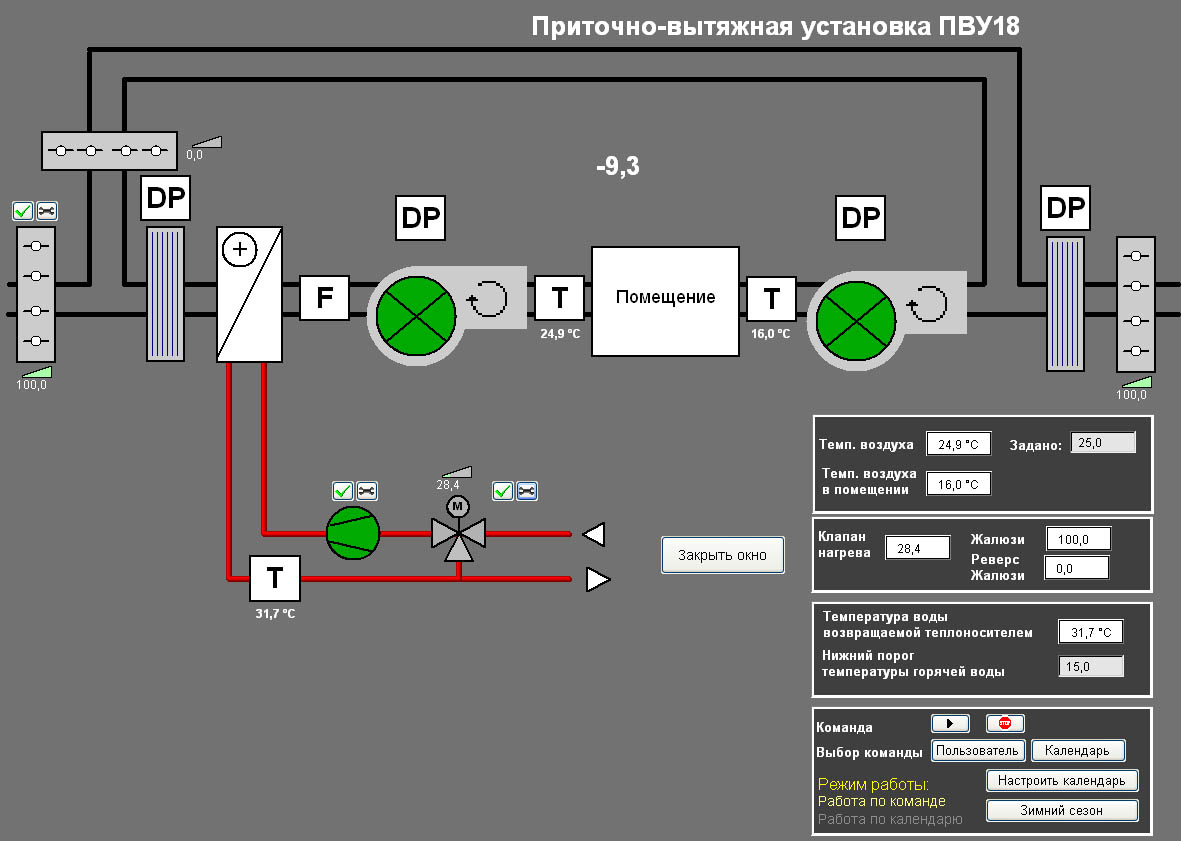The image size is (1181, 841).
Task: Open the wrench settings icon for the intake damper
Action: click(47, 211)
